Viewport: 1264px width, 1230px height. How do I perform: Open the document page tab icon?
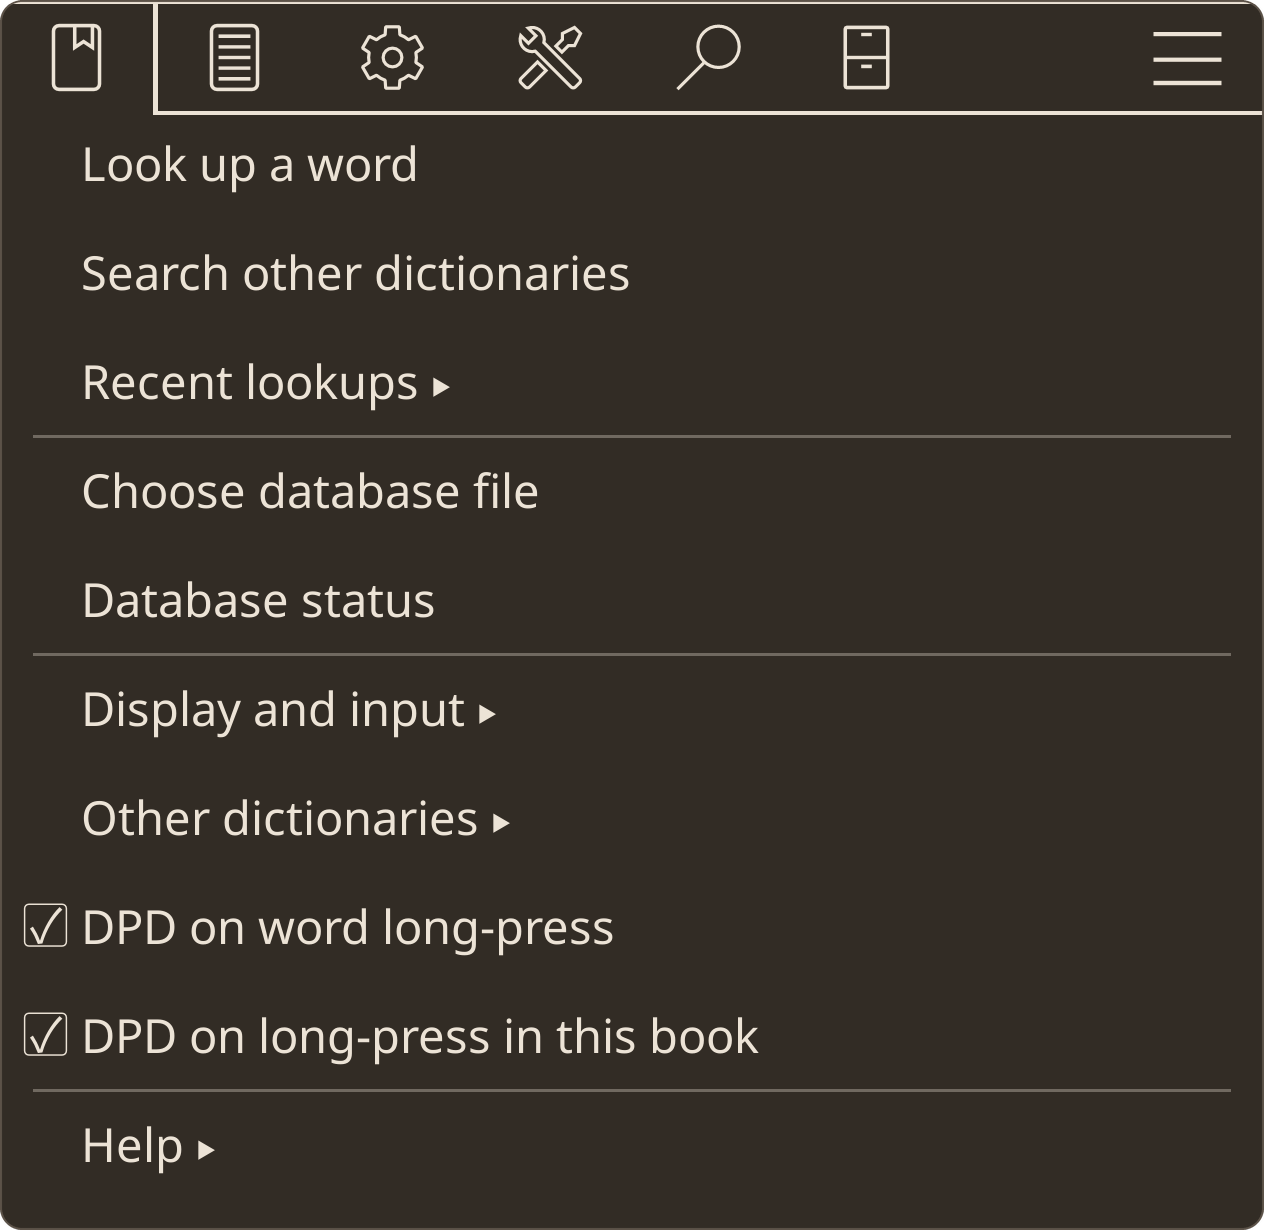pyautogui.click(x=235, y=58)
